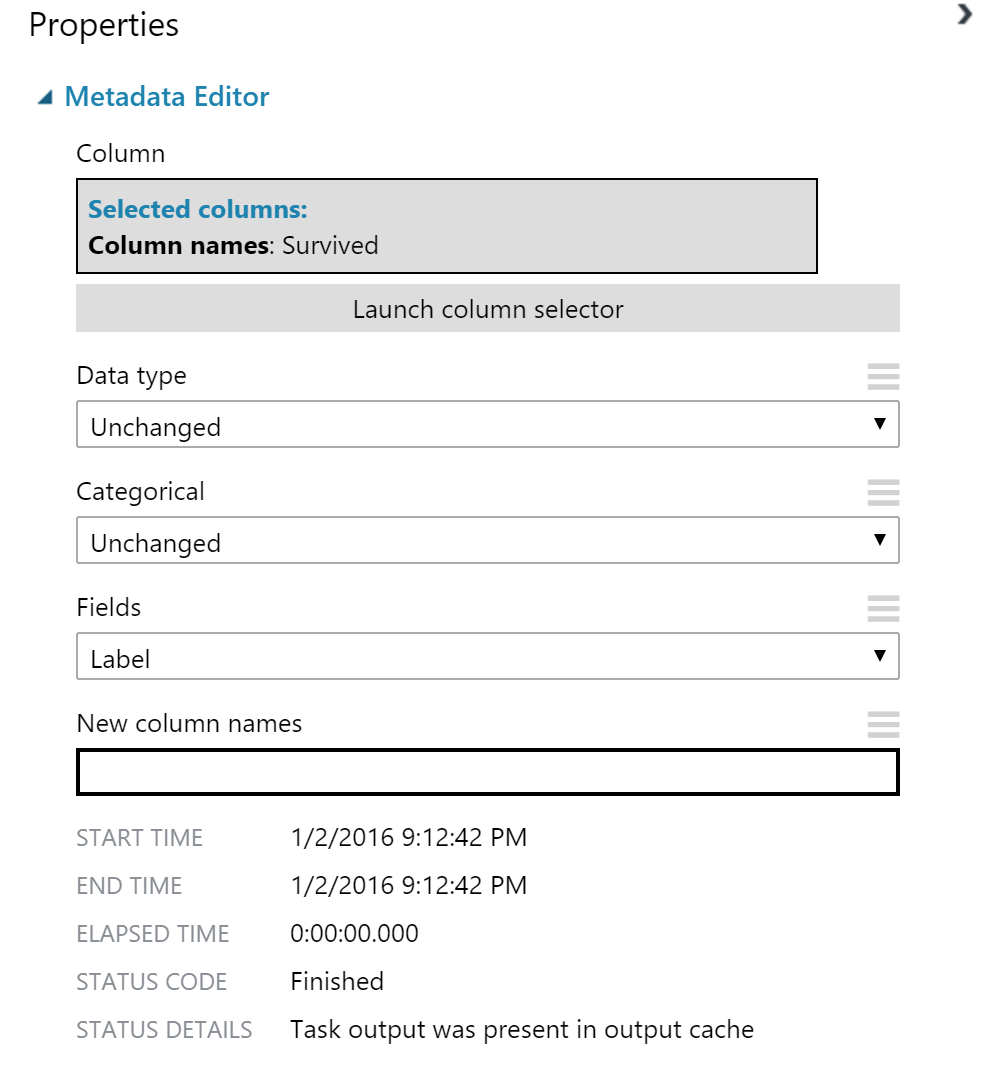
Task: Open the New column names menu icon
Action: coord(883,724)
